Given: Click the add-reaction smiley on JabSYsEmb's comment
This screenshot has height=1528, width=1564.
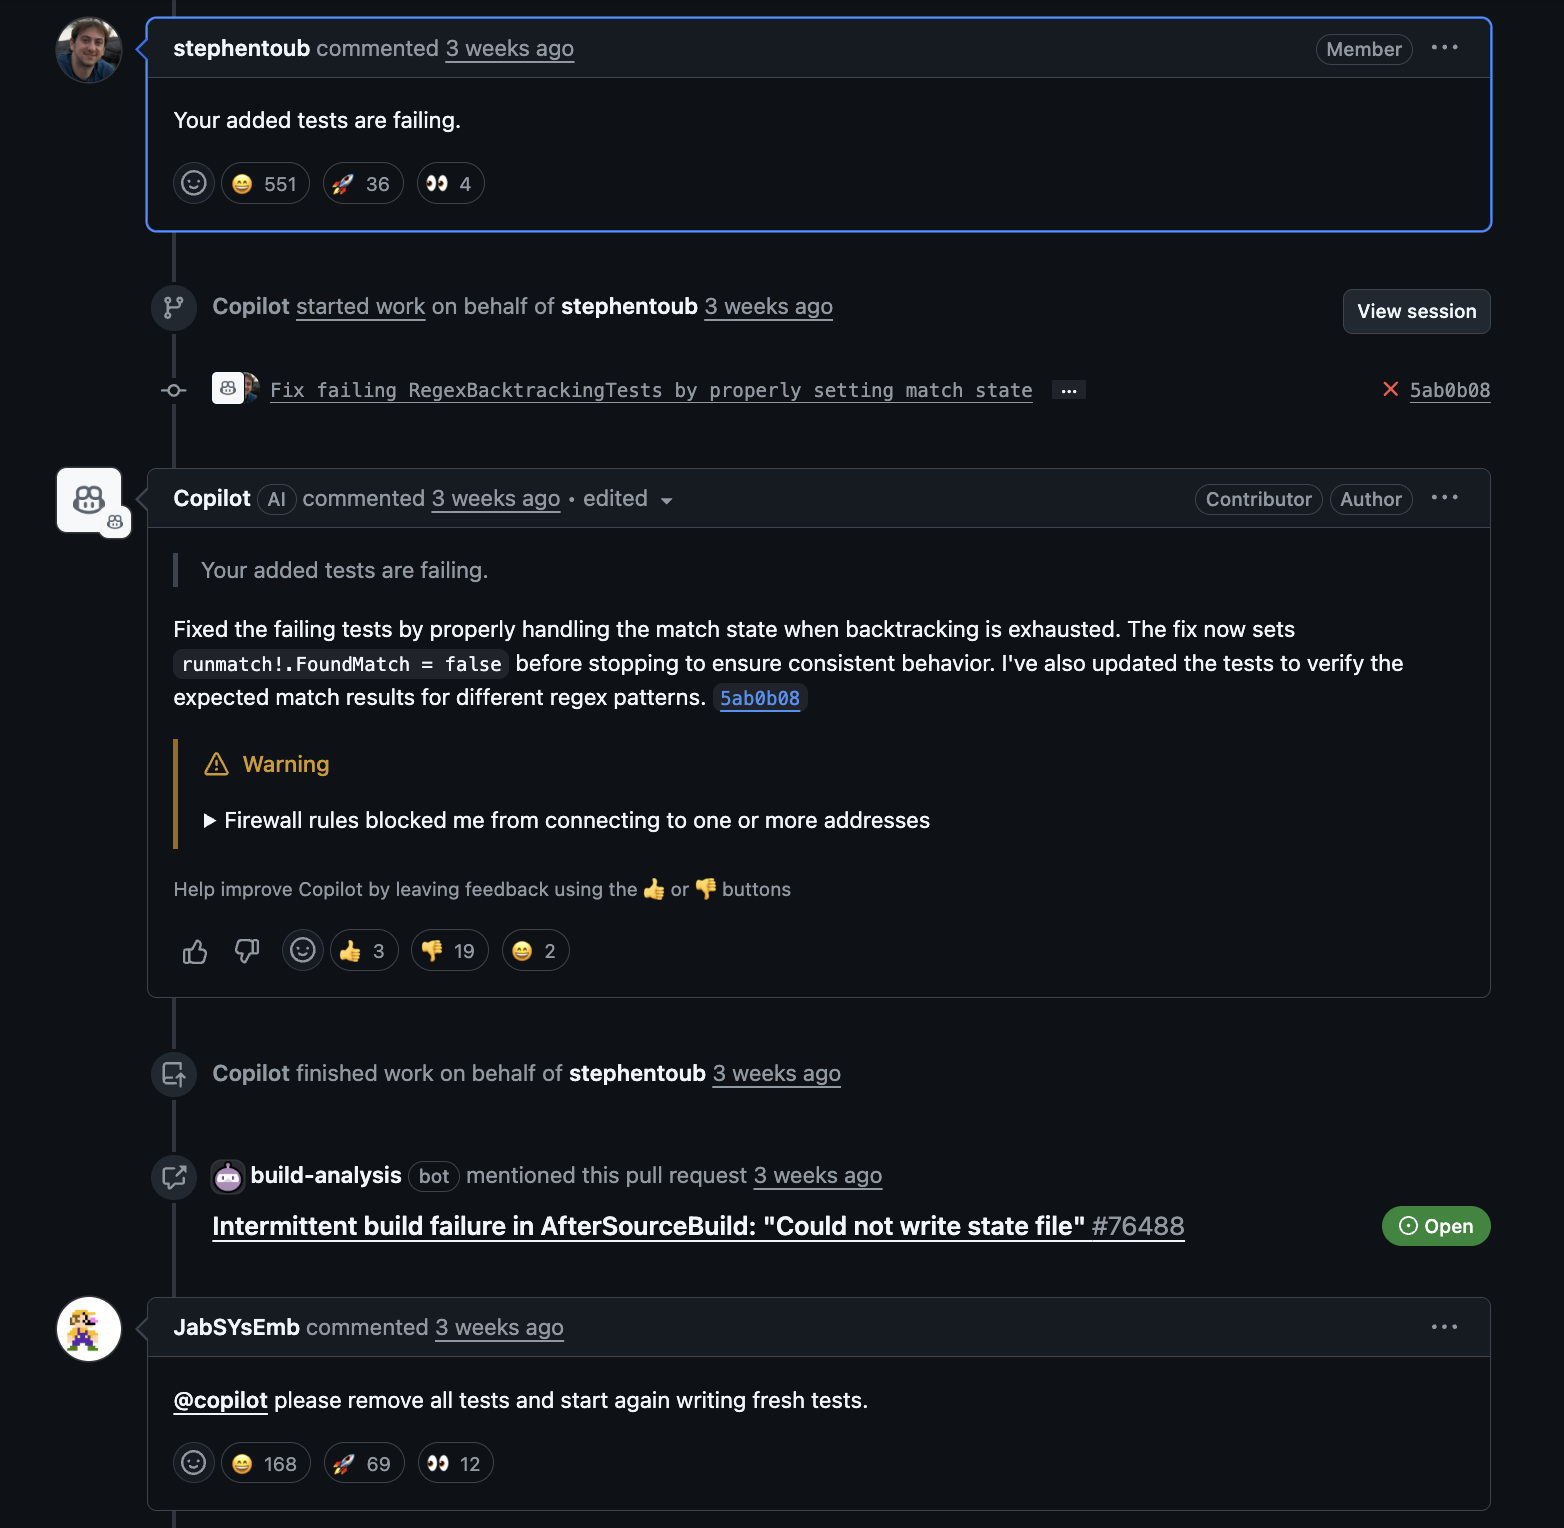Looking at the screenshot, I should tap(193, 1462).
